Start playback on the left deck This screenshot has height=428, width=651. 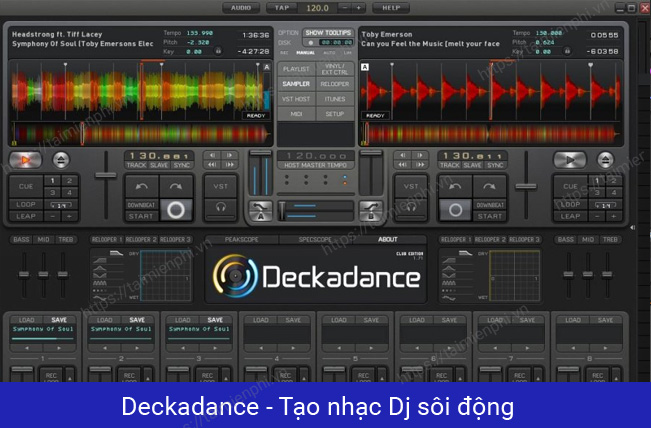point(25,160)
